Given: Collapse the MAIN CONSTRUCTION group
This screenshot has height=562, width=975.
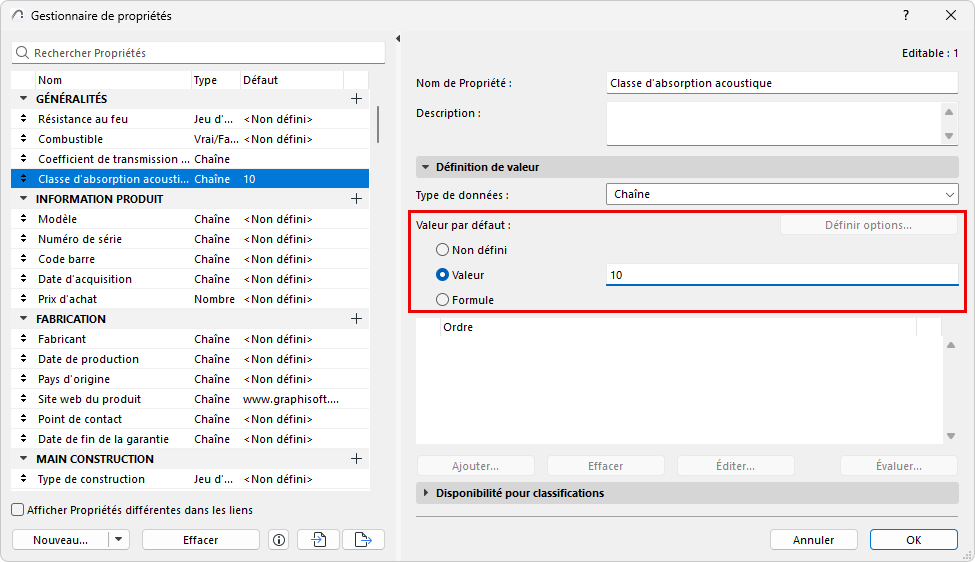Looking at the screenshot, I should 24,458.
